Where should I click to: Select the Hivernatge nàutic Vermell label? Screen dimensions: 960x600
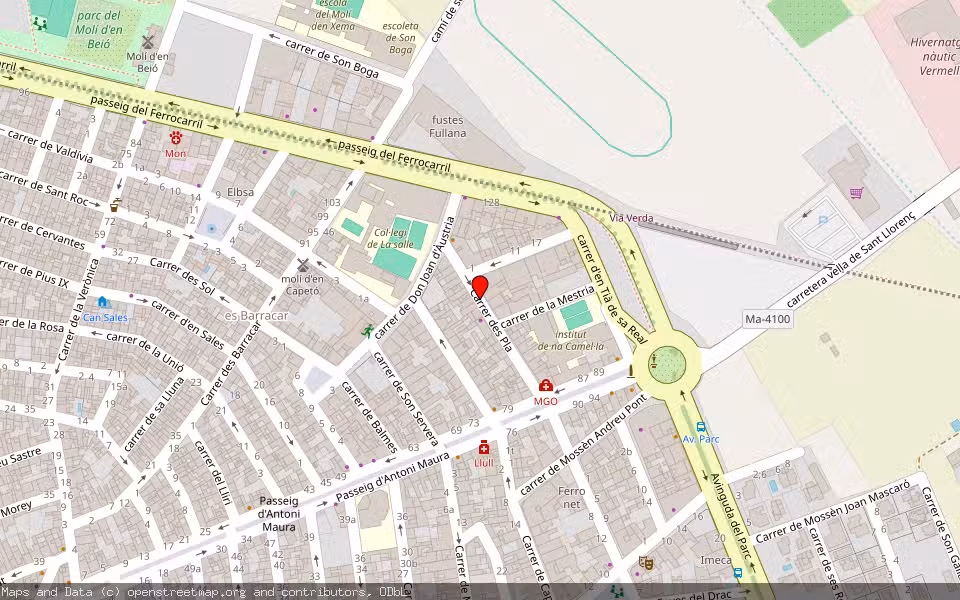(936, 56)
